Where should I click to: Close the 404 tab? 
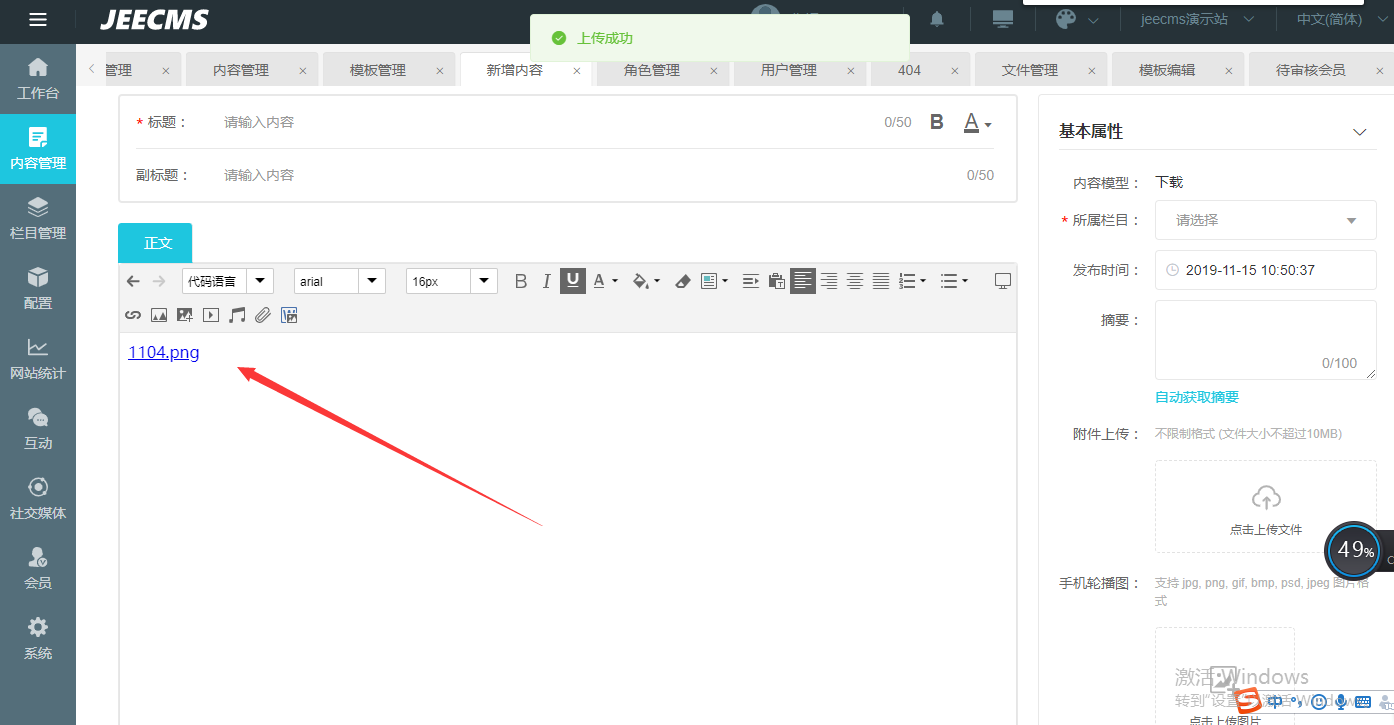[954, 71]
